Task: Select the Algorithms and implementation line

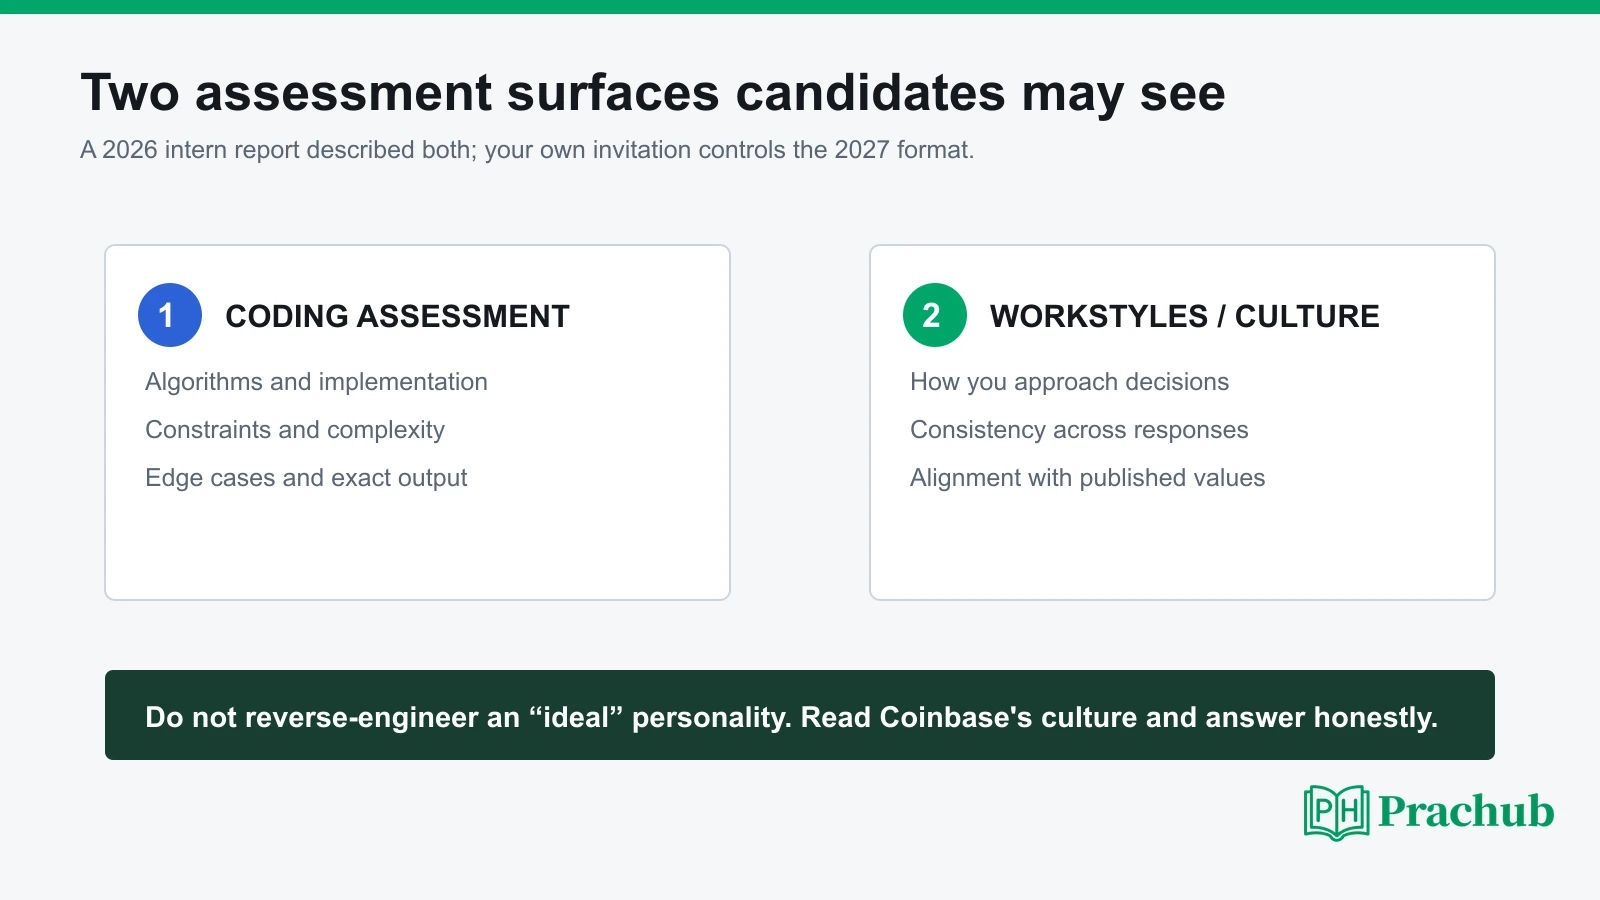Action: (x=316, y=382)
